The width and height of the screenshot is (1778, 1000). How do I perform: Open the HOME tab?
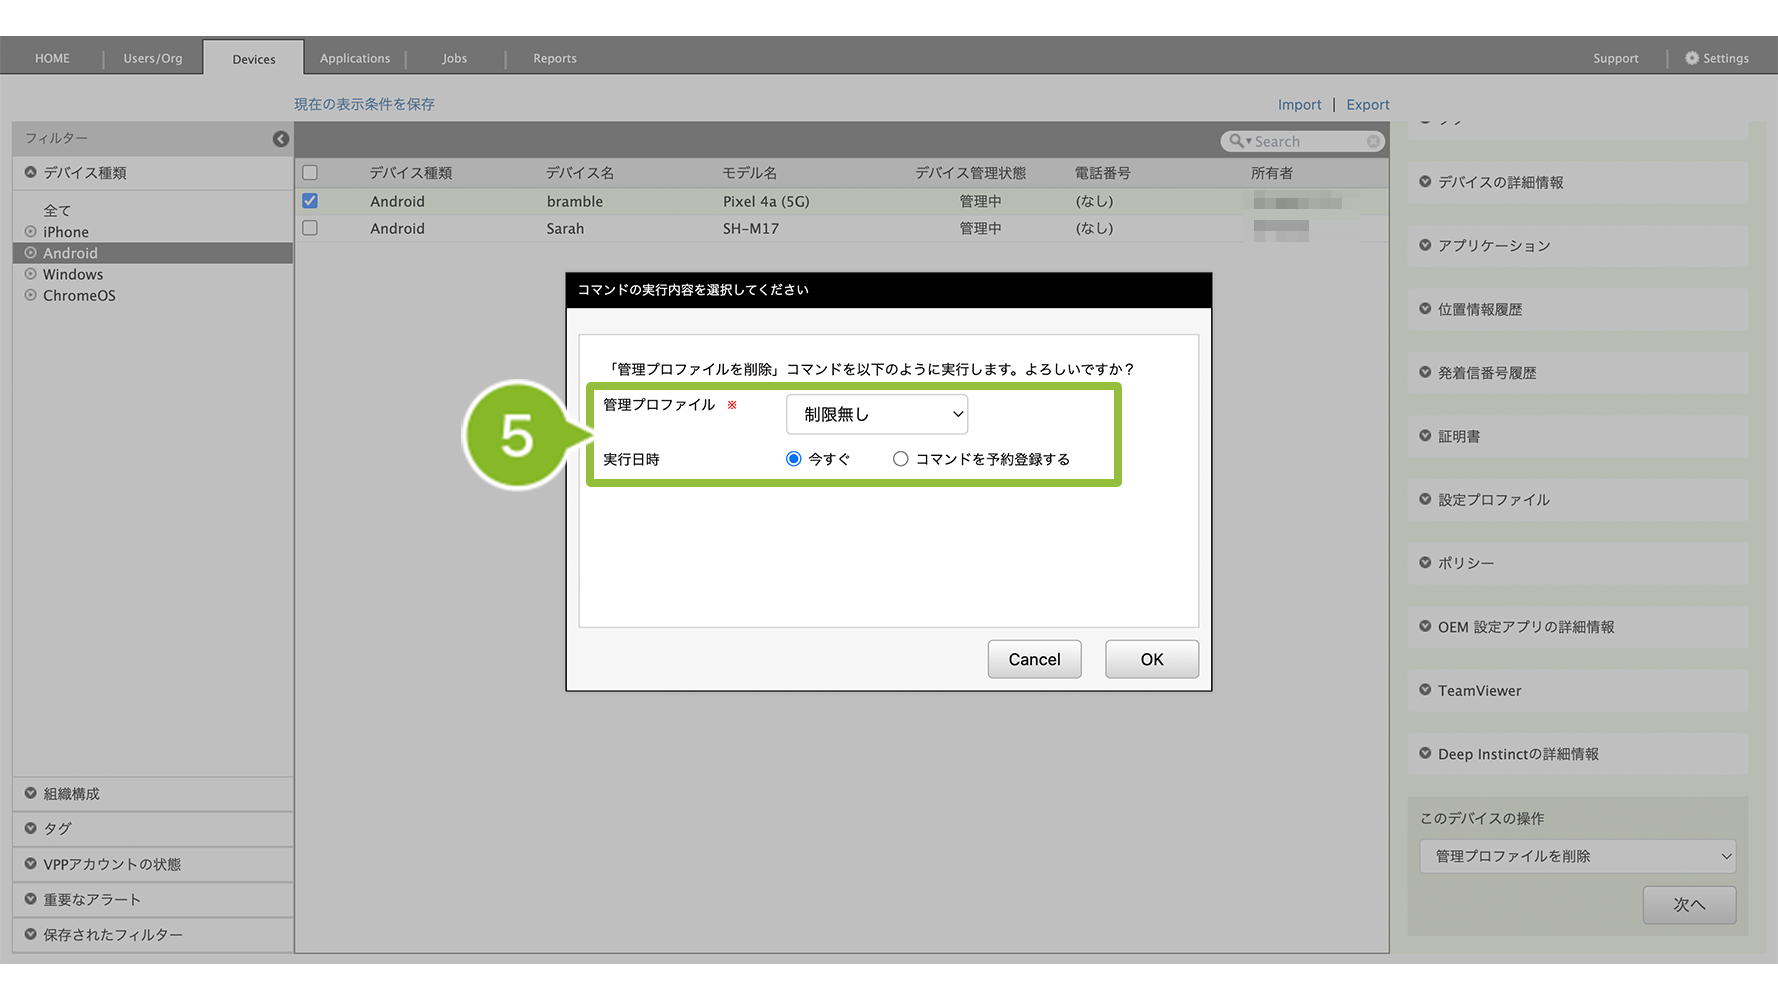click(x=52, y=58)
